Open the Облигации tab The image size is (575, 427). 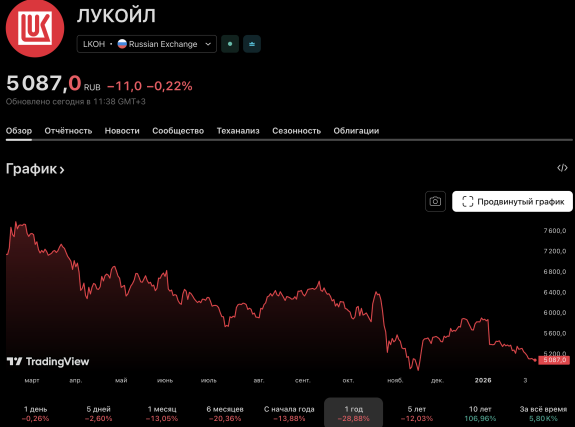[356, 131]
